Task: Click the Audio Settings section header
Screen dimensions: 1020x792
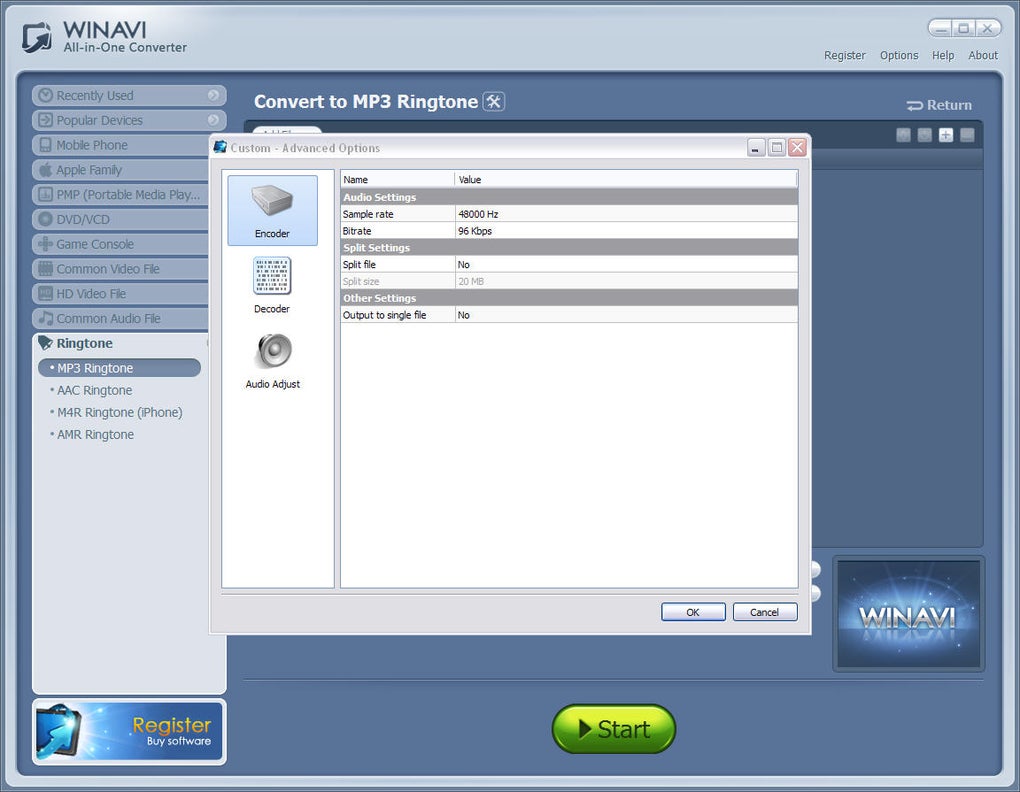Action: tap(569, 197)
